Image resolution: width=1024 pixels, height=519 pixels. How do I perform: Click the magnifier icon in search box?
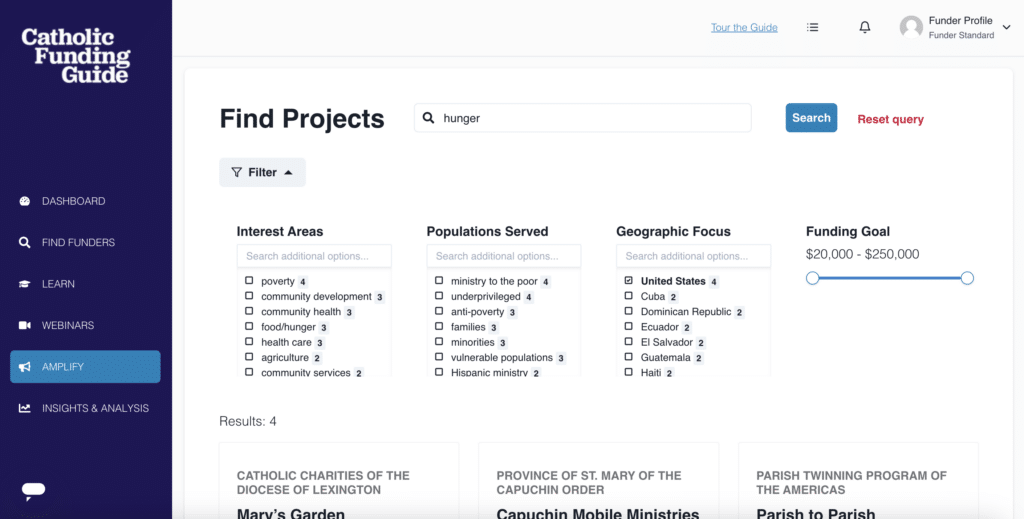(428, 118)
